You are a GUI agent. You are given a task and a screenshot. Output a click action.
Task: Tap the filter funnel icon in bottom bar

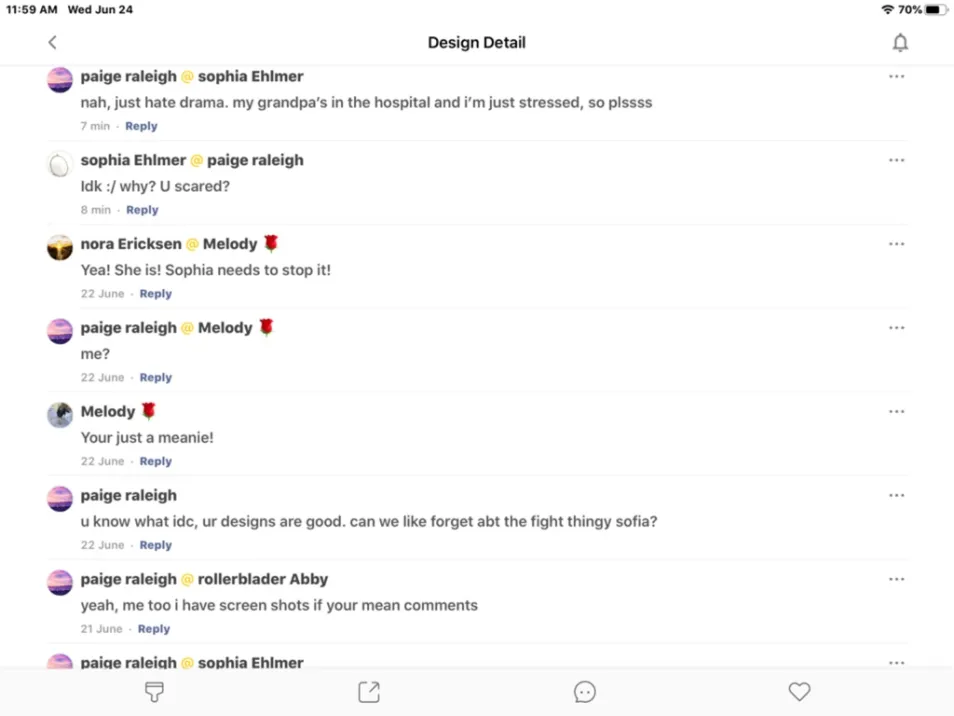(x=154, y=691)
